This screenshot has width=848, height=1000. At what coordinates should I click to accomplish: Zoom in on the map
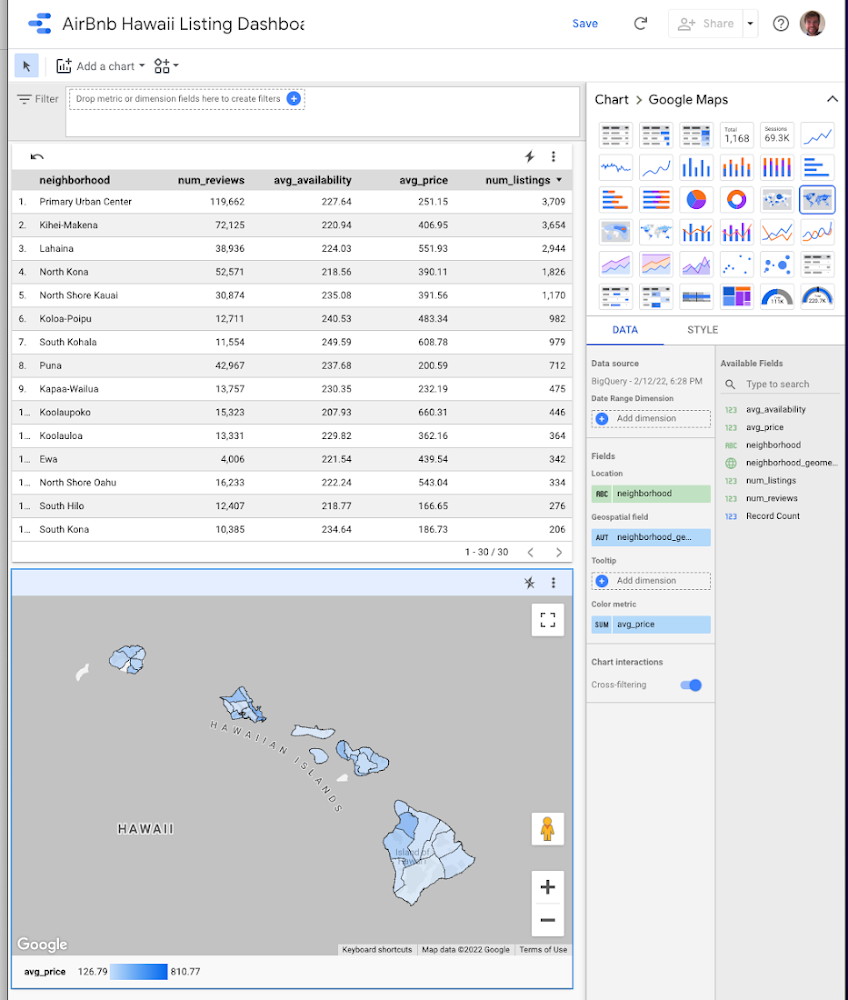(548, 887)
